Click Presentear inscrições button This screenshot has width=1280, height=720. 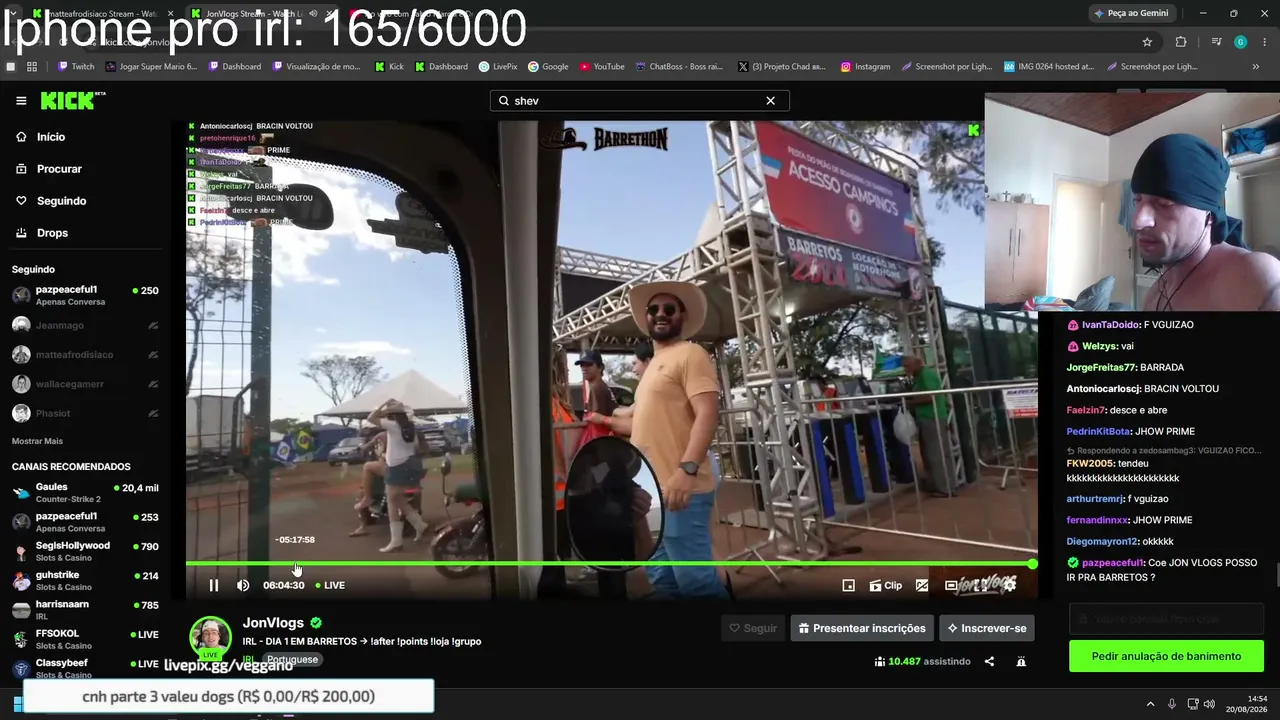coord(862,628)
